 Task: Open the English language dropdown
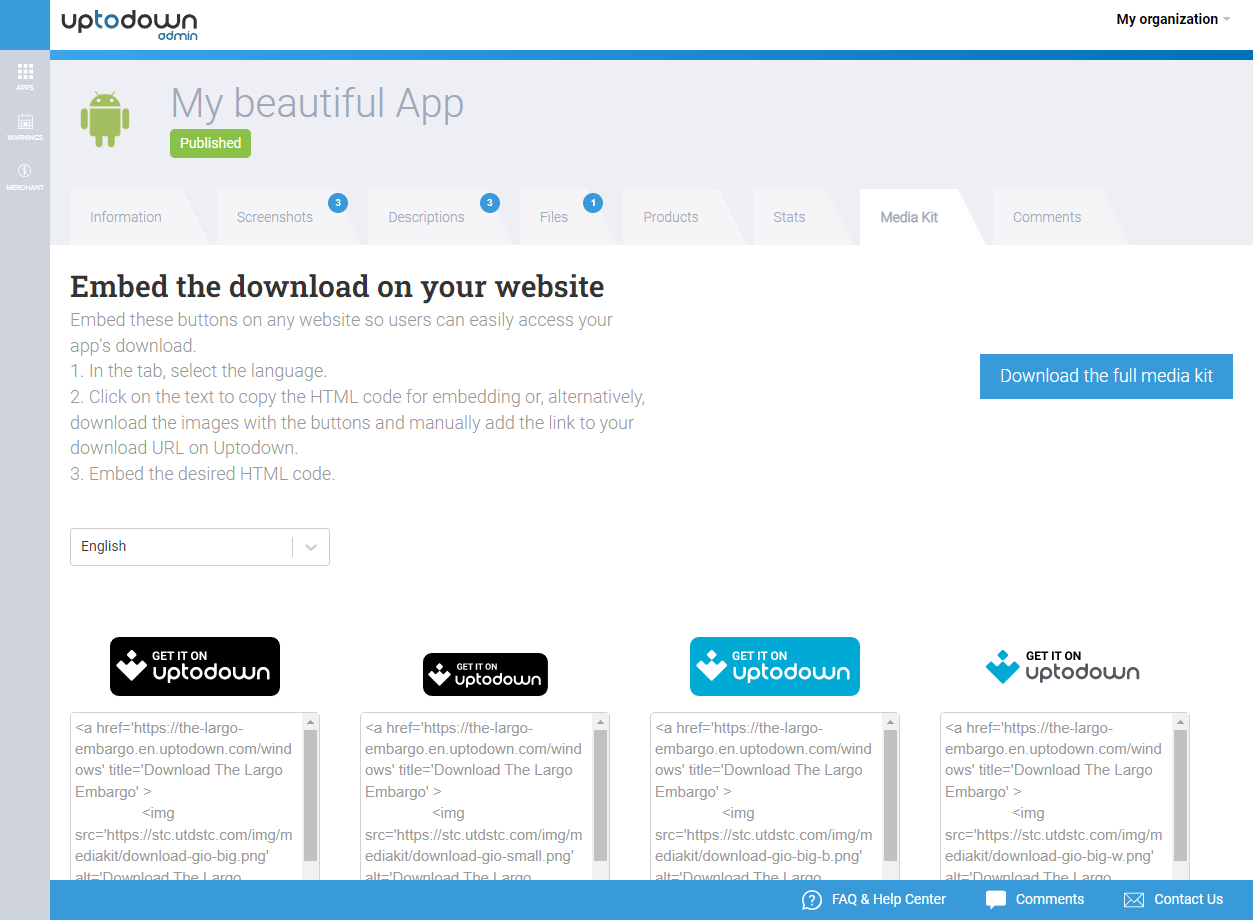tap(200, 547)
